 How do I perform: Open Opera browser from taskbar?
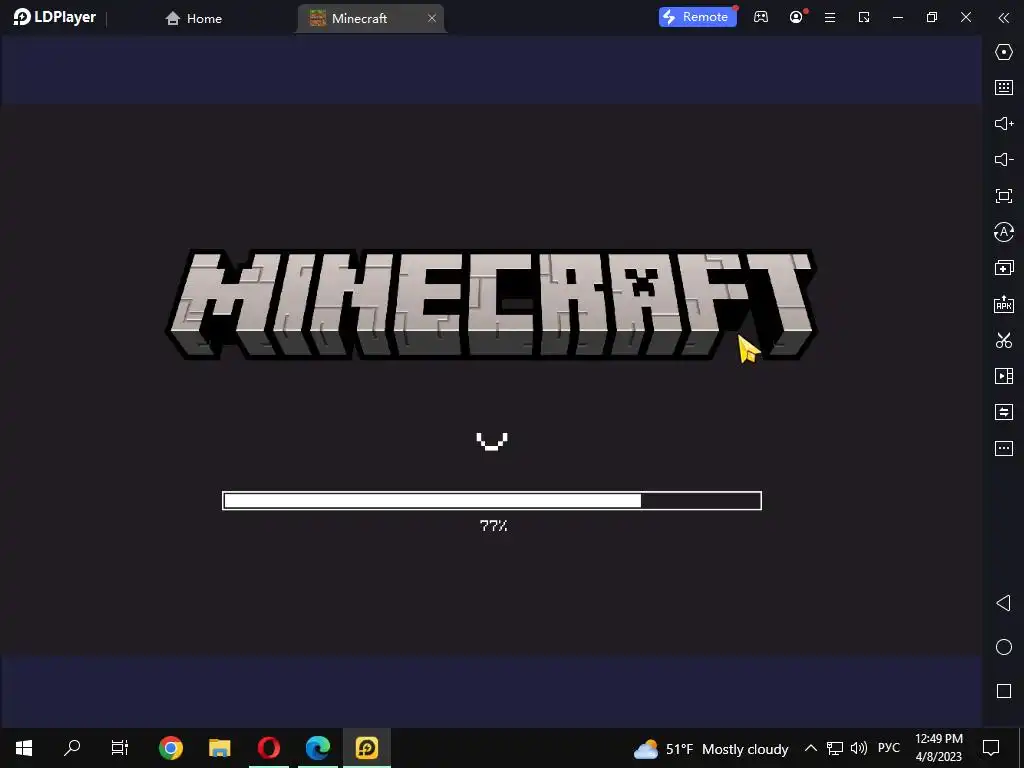click(268, 748)
